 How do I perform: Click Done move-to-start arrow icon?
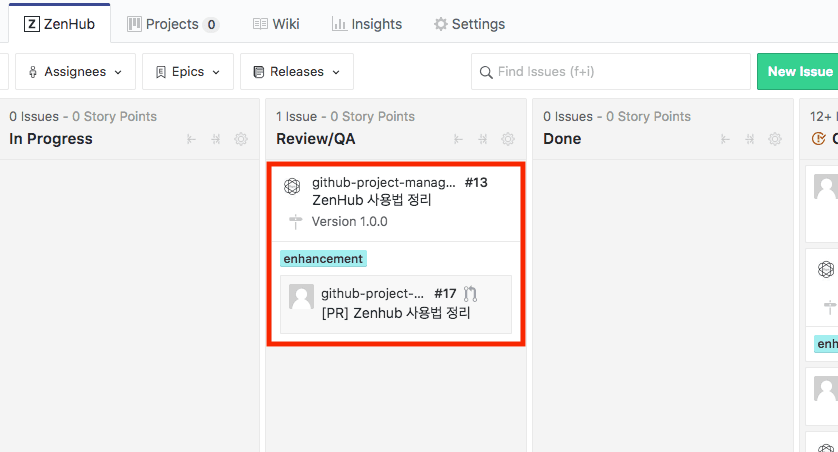(x=725, y=139)
